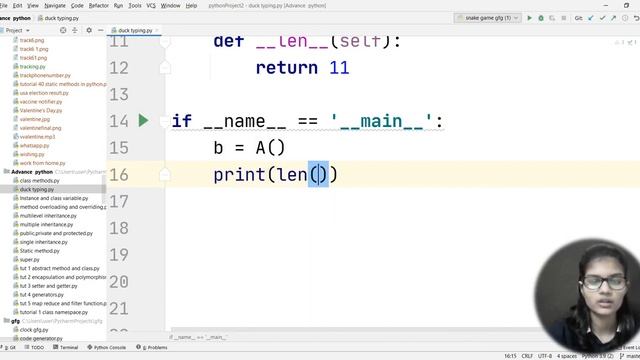
Task: Select opened file target icon in Project panel
Action: 63,30
